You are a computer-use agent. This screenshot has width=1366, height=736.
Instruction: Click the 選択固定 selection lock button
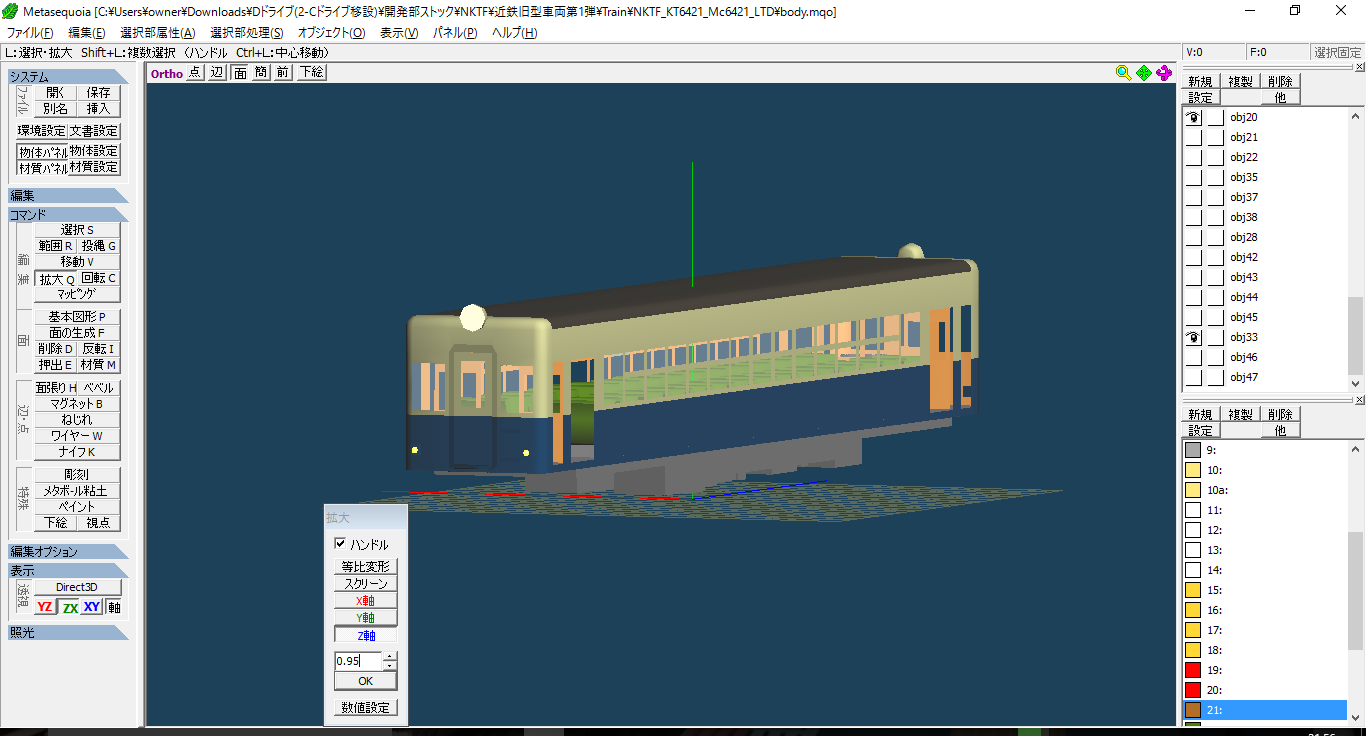(x=1337, y=53)
